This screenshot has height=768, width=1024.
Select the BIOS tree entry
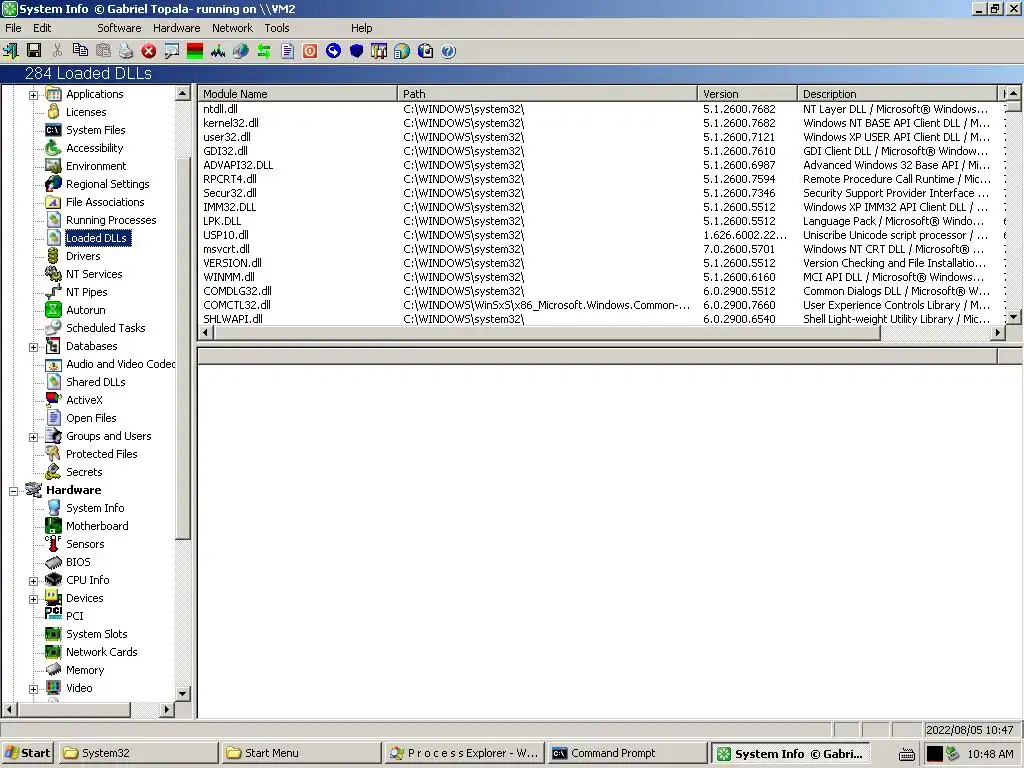78,562
